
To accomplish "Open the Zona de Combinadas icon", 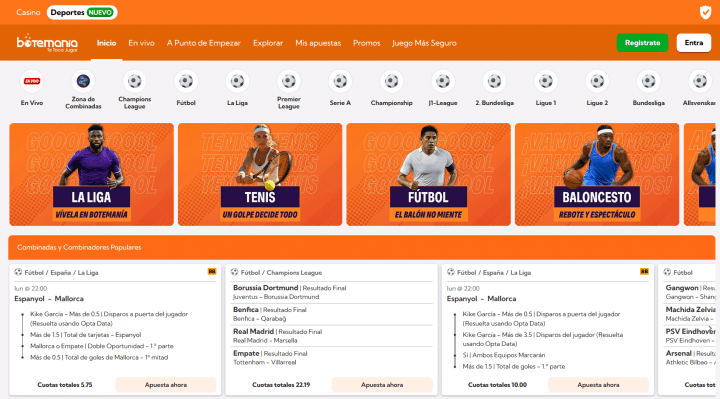I will [83, 81].
